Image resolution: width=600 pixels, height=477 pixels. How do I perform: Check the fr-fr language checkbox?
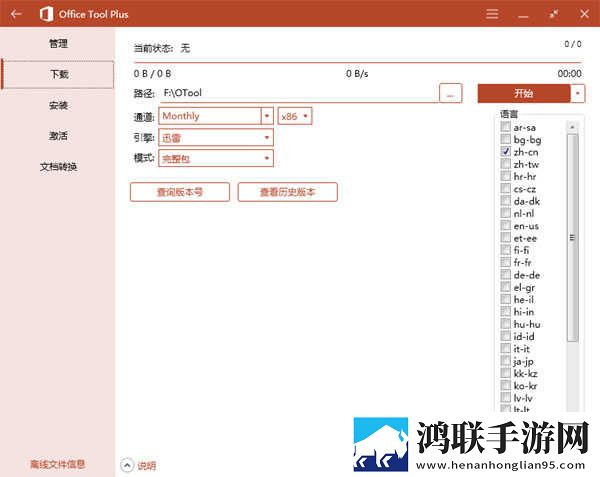pyautogui.click(x=505, y=262)
